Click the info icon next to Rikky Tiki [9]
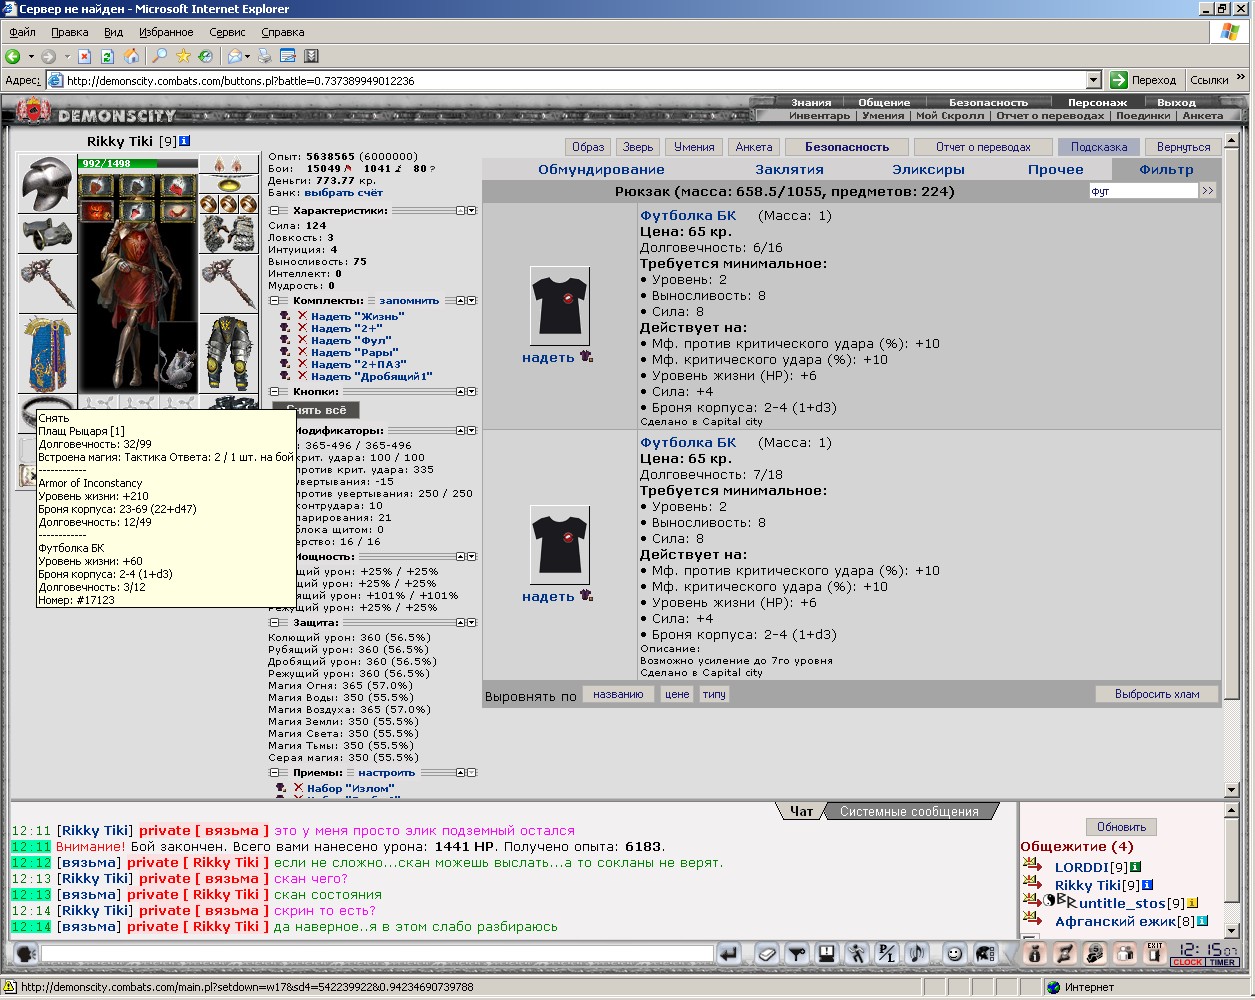This screenshot has width=1255, height=1000. (x=185, y=141)
